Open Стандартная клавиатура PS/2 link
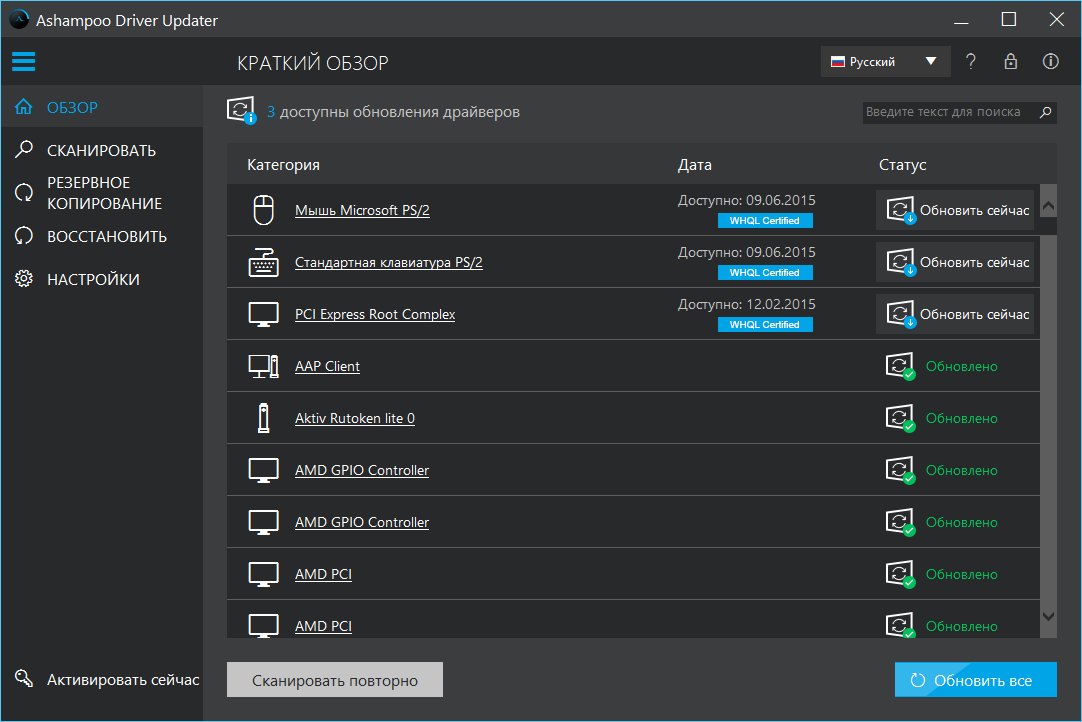The height and width of the screenshot is (722, 1082). [x=388, y=262]
